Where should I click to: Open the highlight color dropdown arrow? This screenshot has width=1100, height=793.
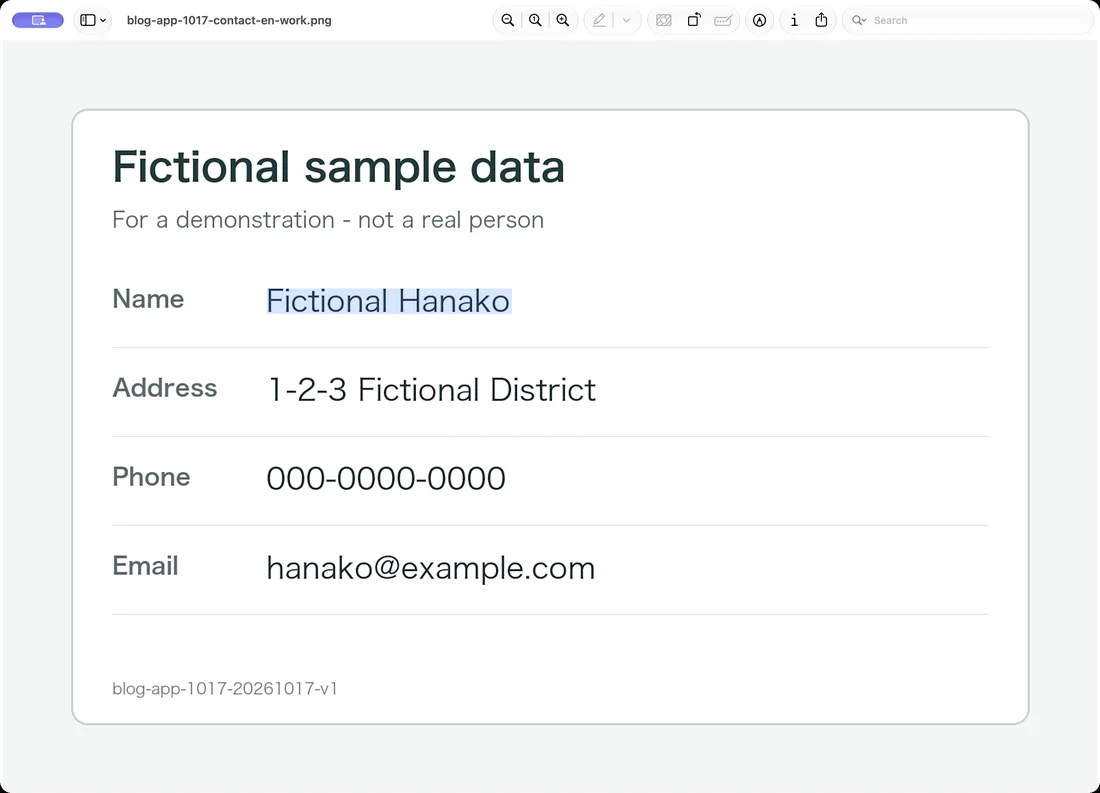[x=626, y=20]
